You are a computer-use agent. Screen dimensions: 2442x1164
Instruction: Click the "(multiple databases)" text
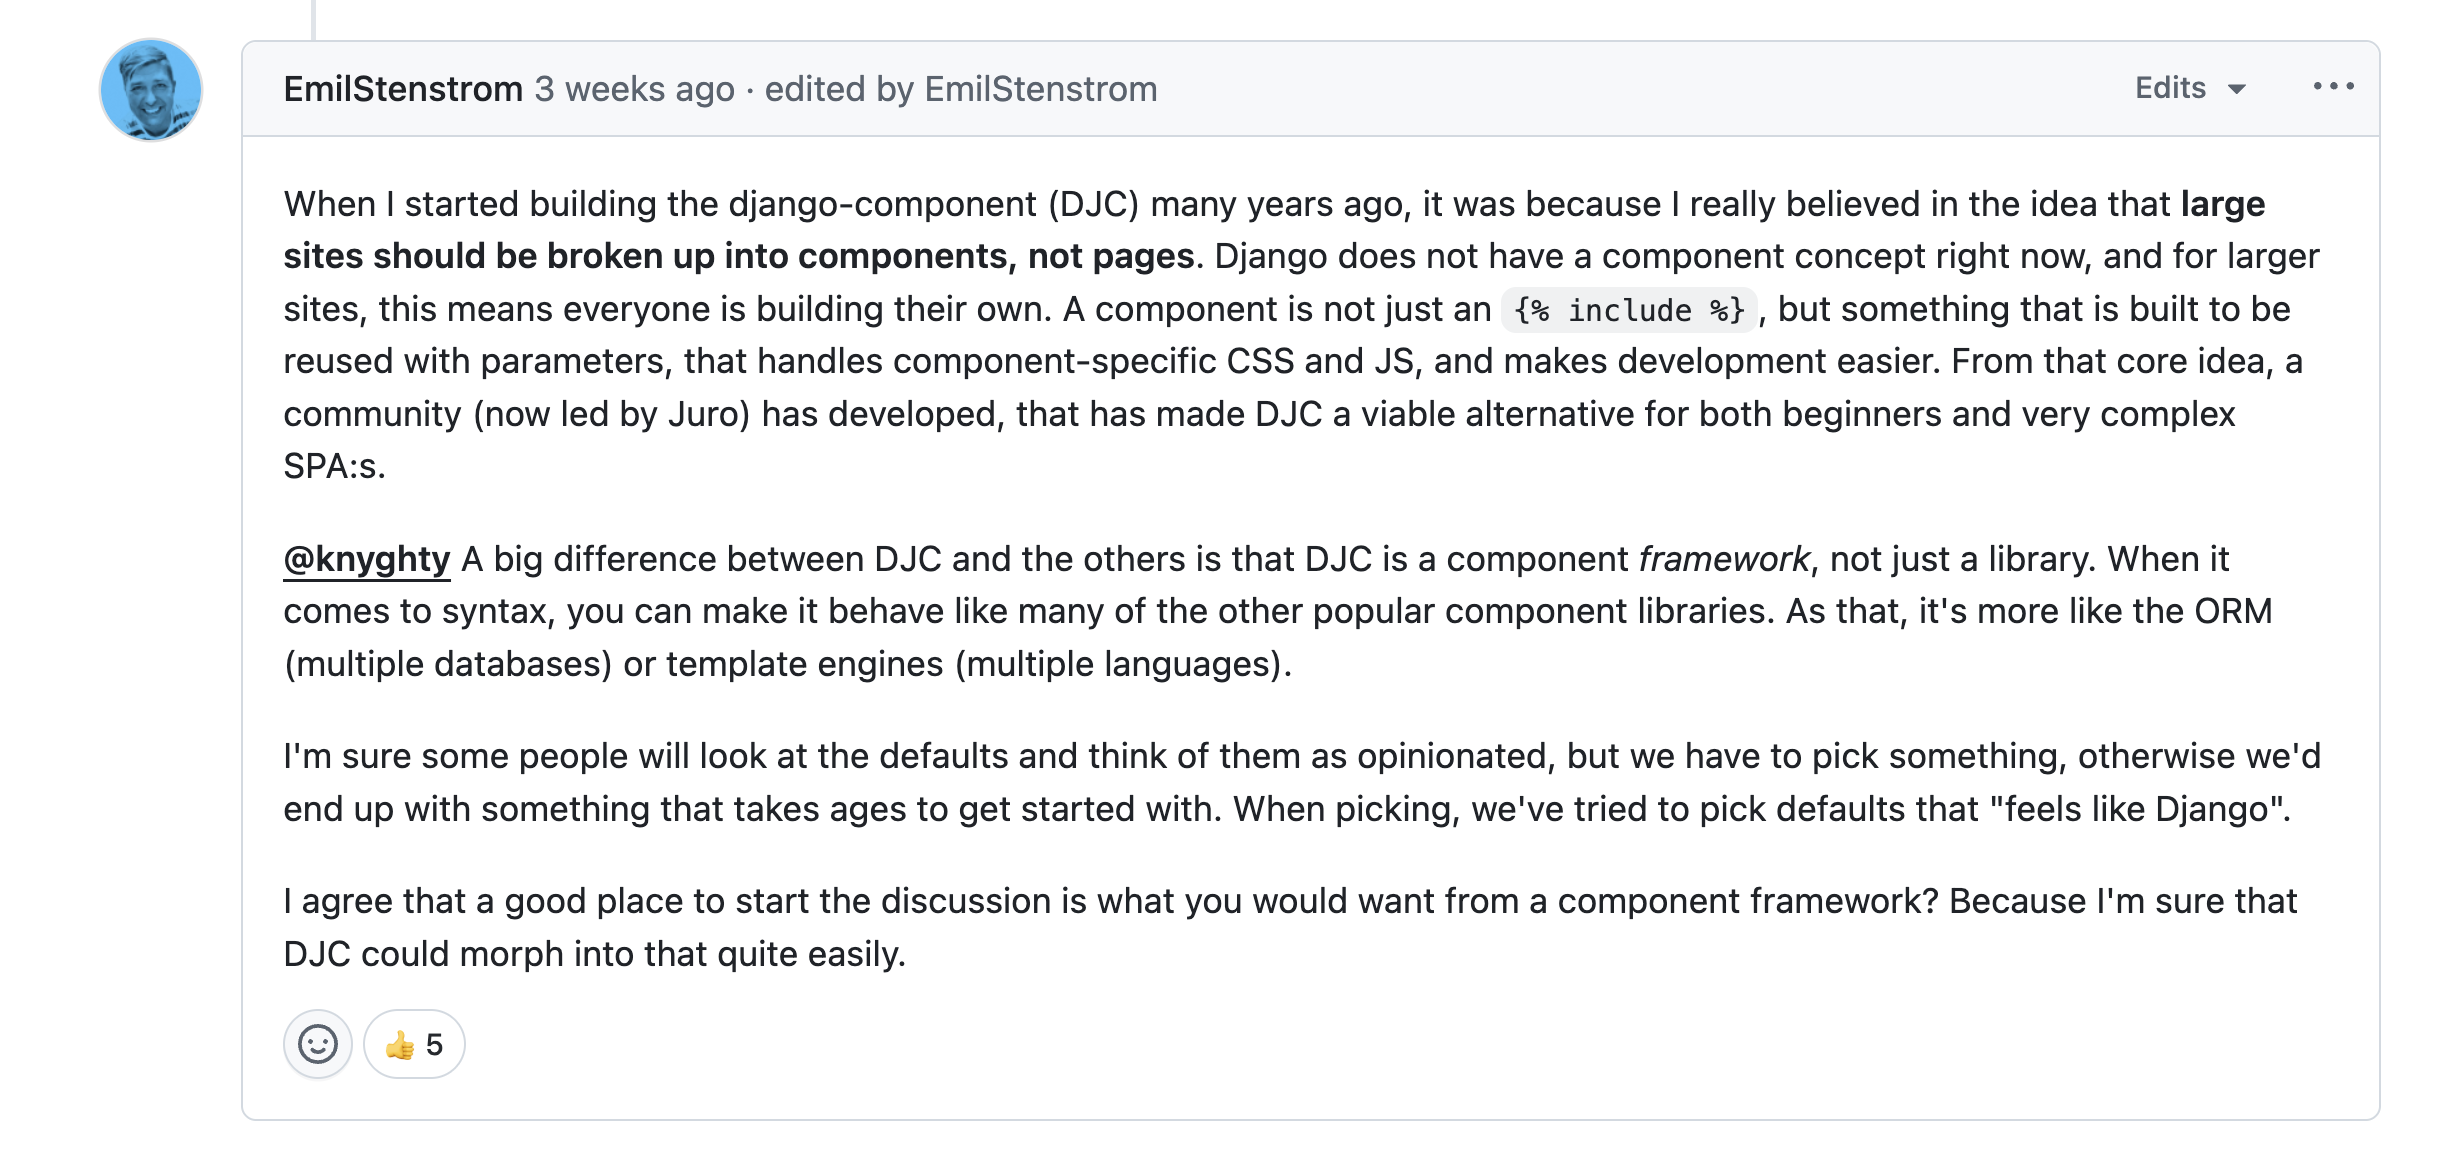pyautogui.click(x=448, y=664)
